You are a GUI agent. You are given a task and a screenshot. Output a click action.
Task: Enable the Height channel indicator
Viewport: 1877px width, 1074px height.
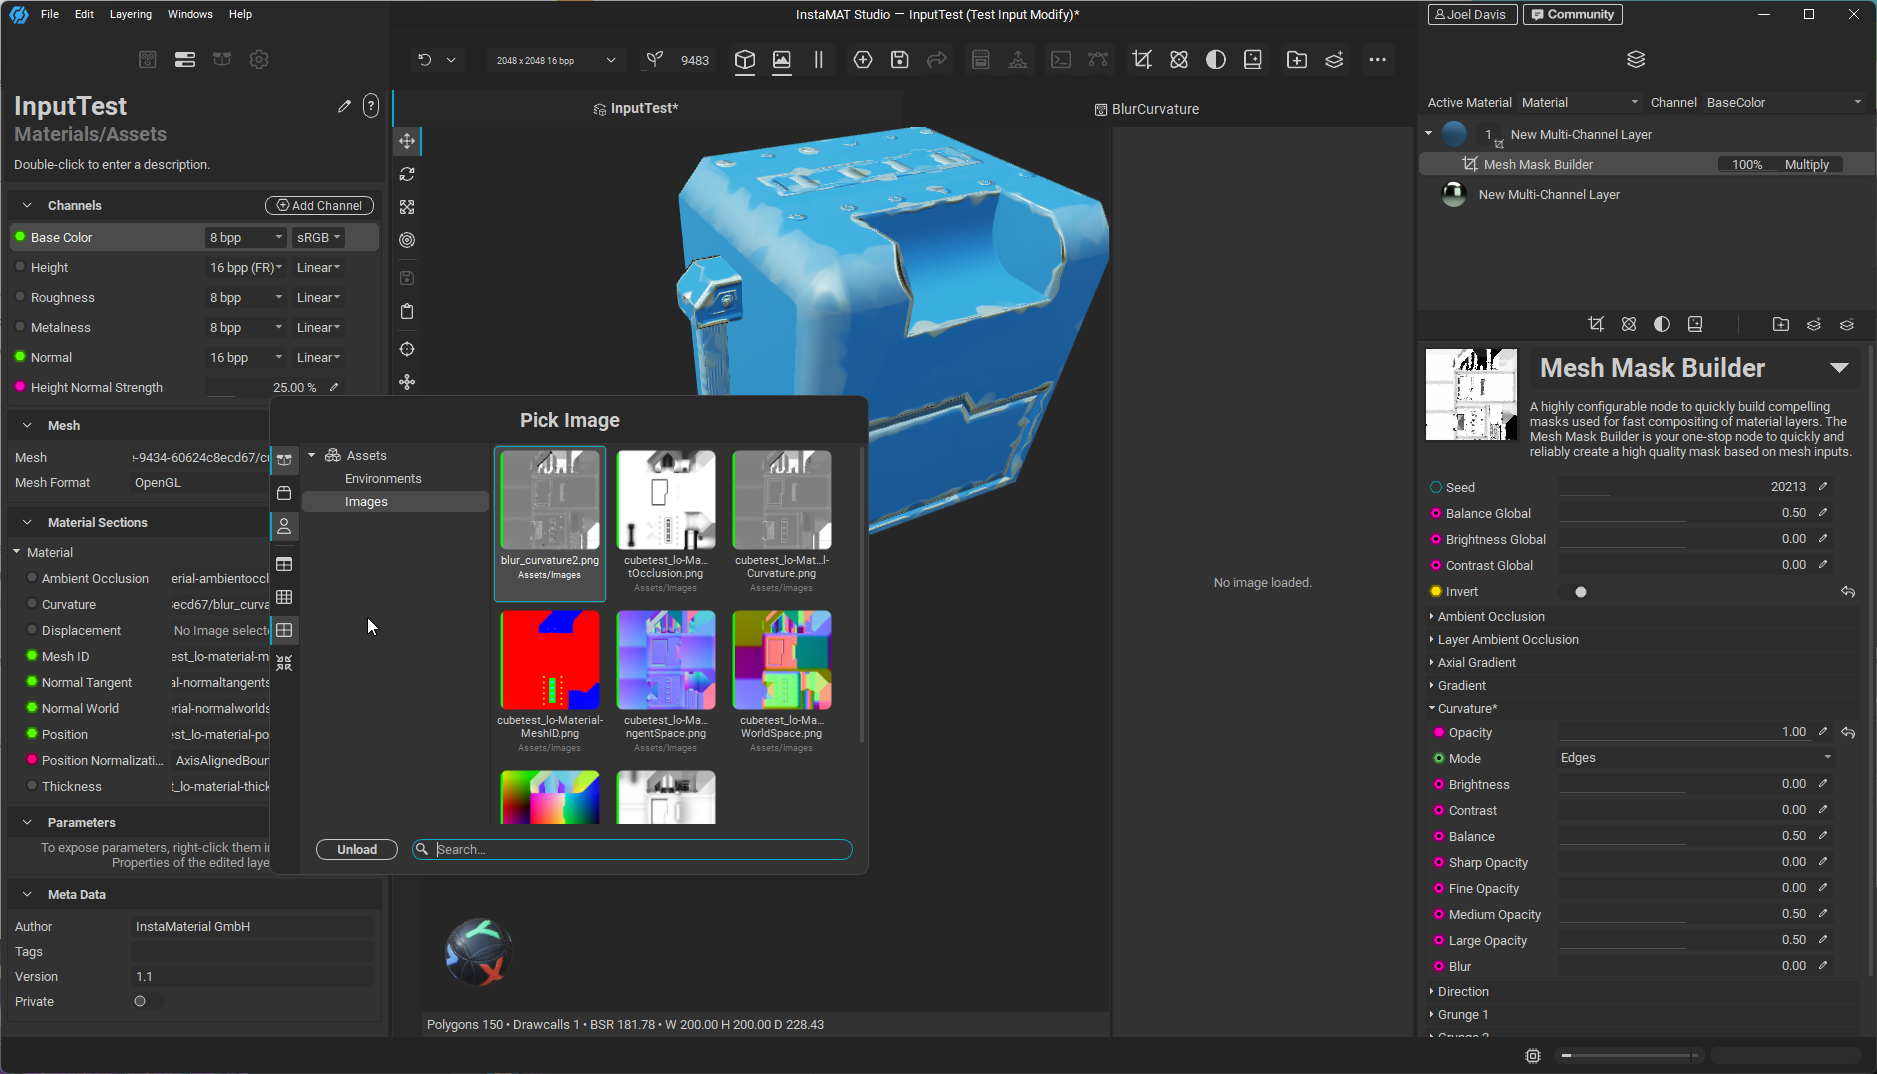tap(20, 267)
